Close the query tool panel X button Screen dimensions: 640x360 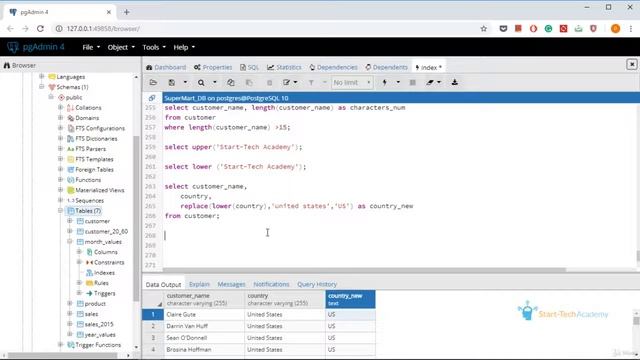tap(632, 64)
